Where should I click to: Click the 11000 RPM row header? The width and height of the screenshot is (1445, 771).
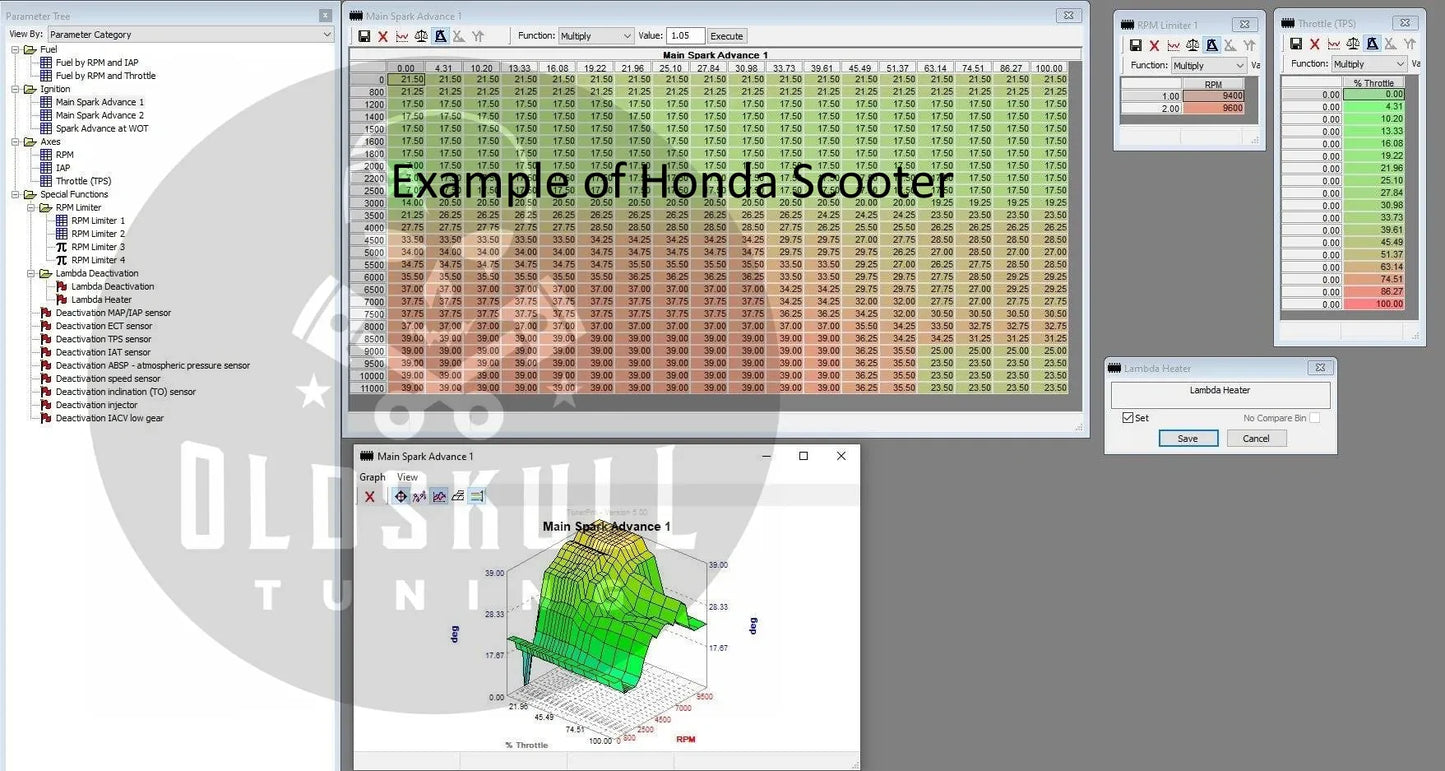pos(367,388)
